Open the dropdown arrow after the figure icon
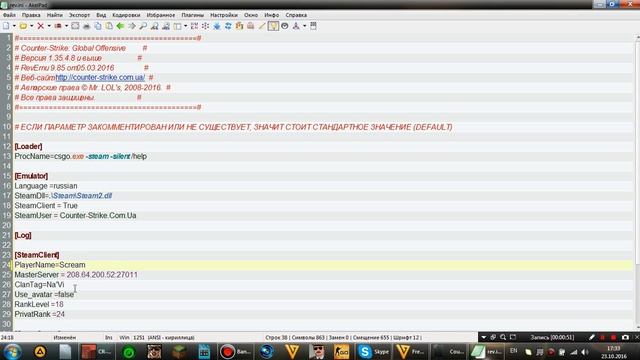 (x=304, y=26)
